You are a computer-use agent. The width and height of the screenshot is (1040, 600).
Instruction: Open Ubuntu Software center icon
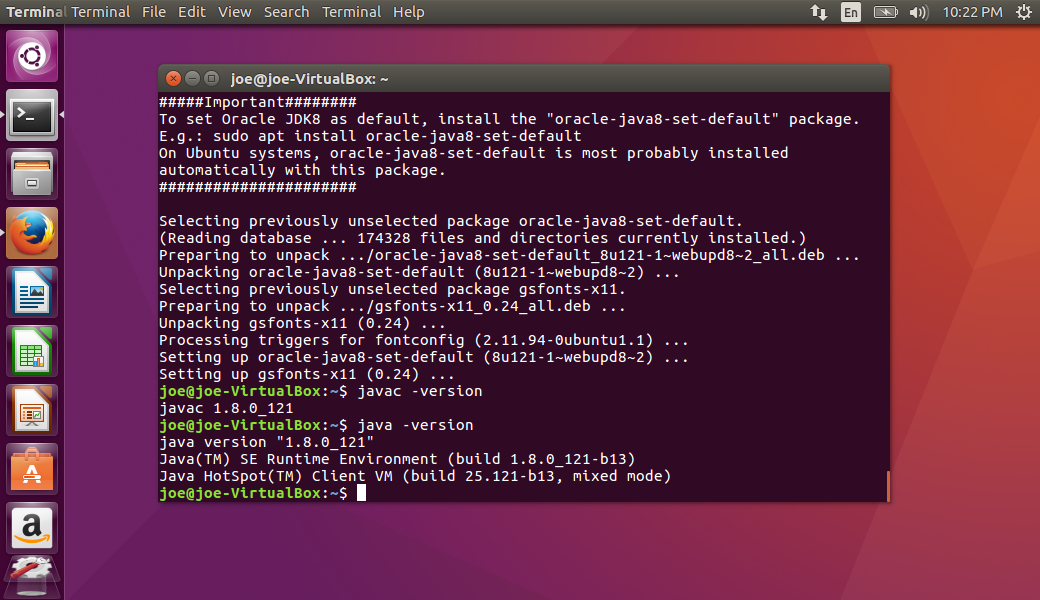[32, 469]
